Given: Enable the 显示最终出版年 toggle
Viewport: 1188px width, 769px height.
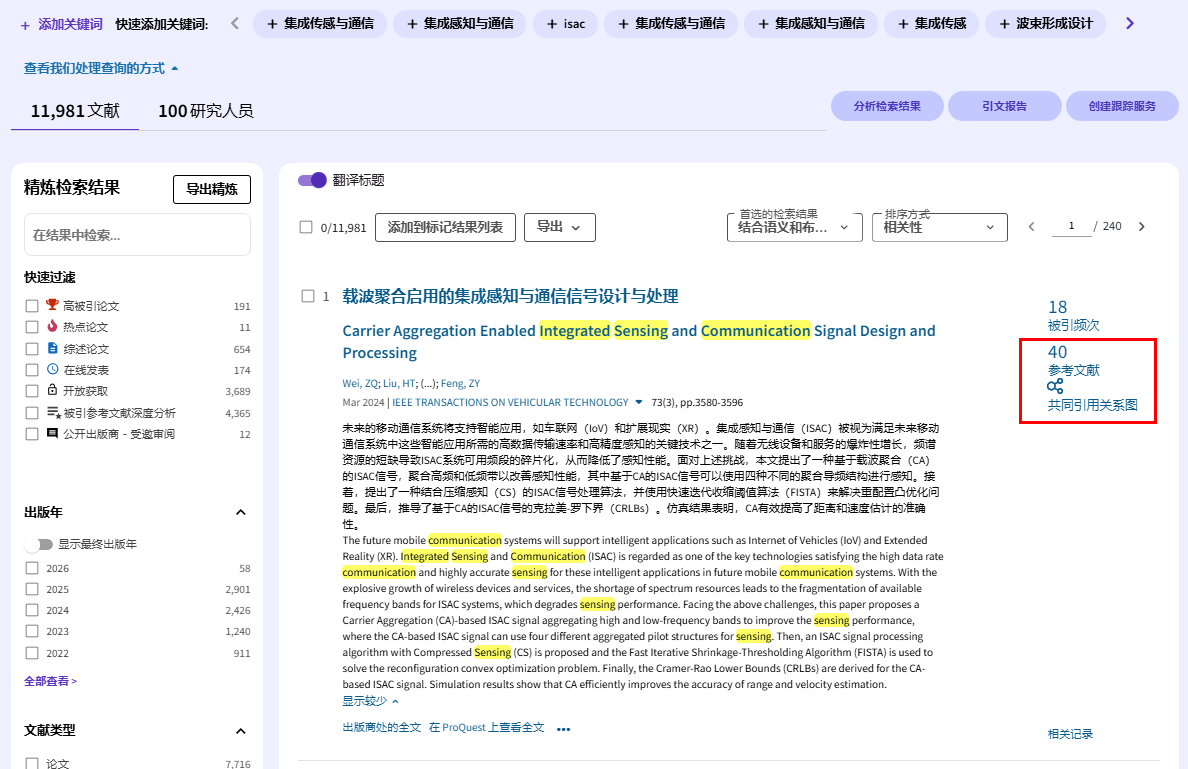Looking at the screenshot, I should (39, 544).
